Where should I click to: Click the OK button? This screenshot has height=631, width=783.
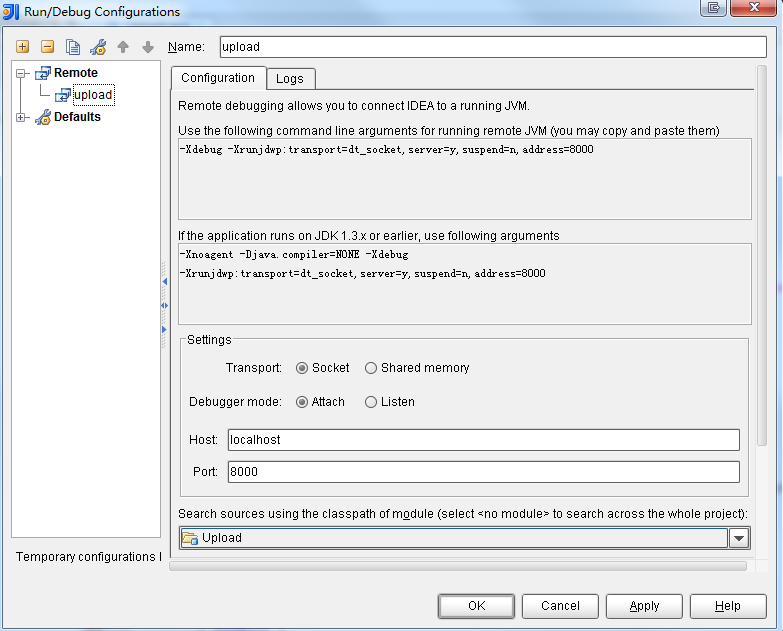tap(476, 606)
